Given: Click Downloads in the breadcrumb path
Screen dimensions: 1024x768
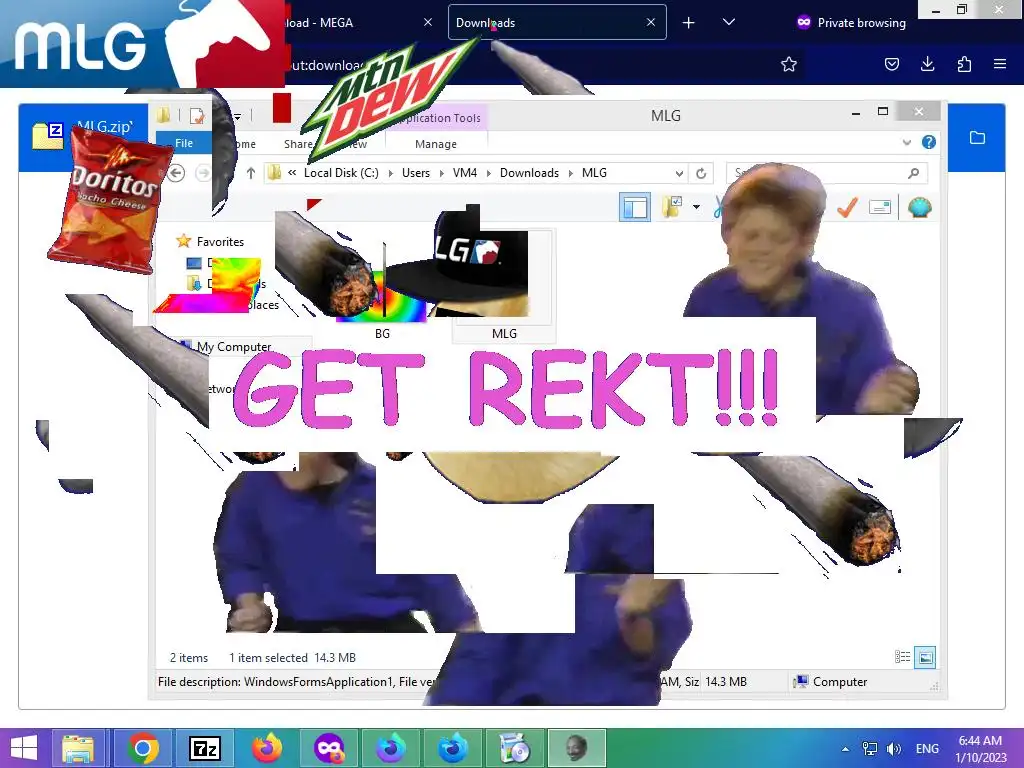Looking at the screenshot, I should coord(529,173).
